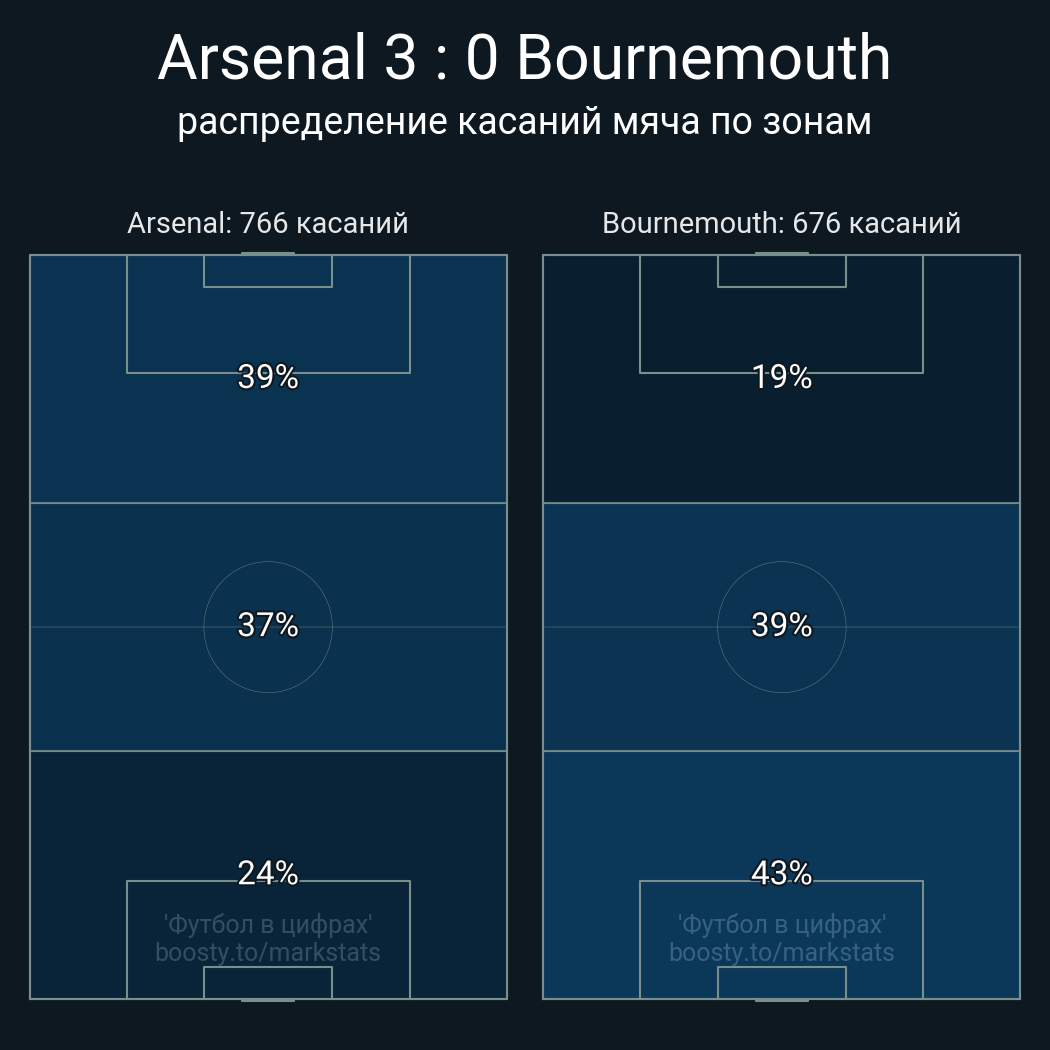Select Bournemouth's 19% attacking third label

click(781, 377)
